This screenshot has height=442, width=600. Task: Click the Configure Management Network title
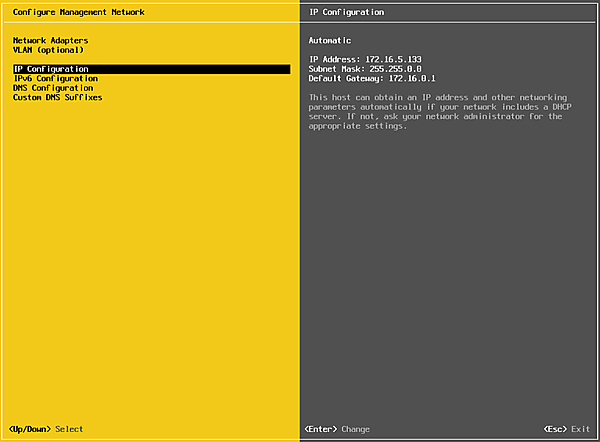[78, 12]
